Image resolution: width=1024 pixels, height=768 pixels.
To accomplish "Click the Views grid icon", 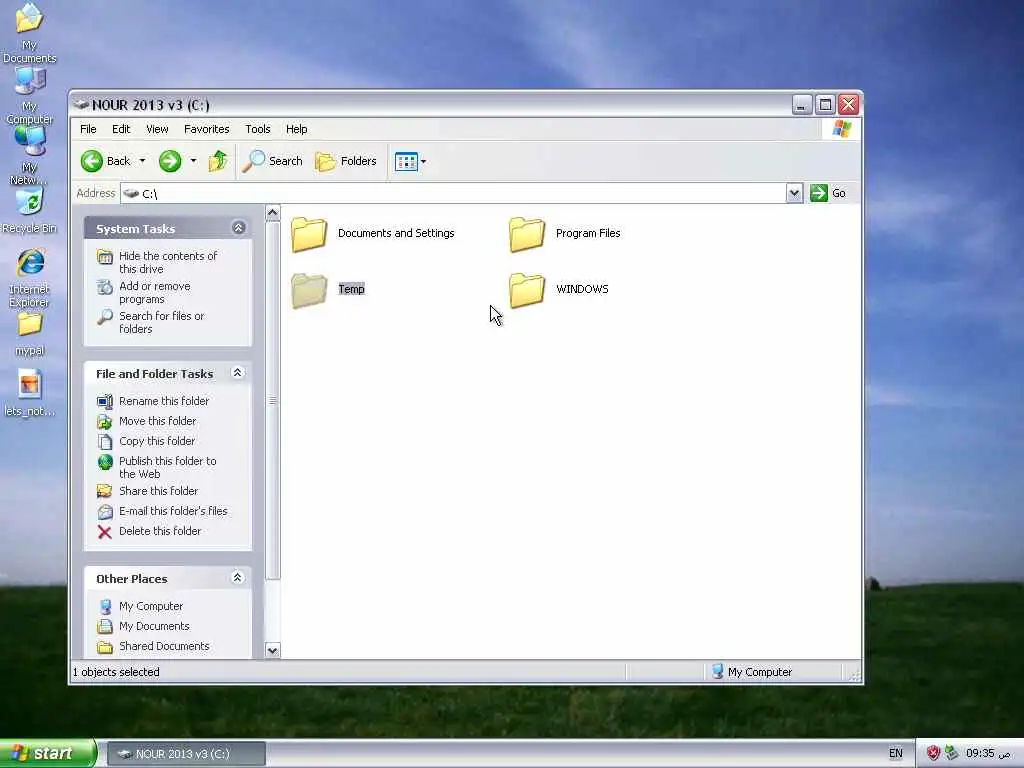I will pyautogui.click(x=406, y=161).
